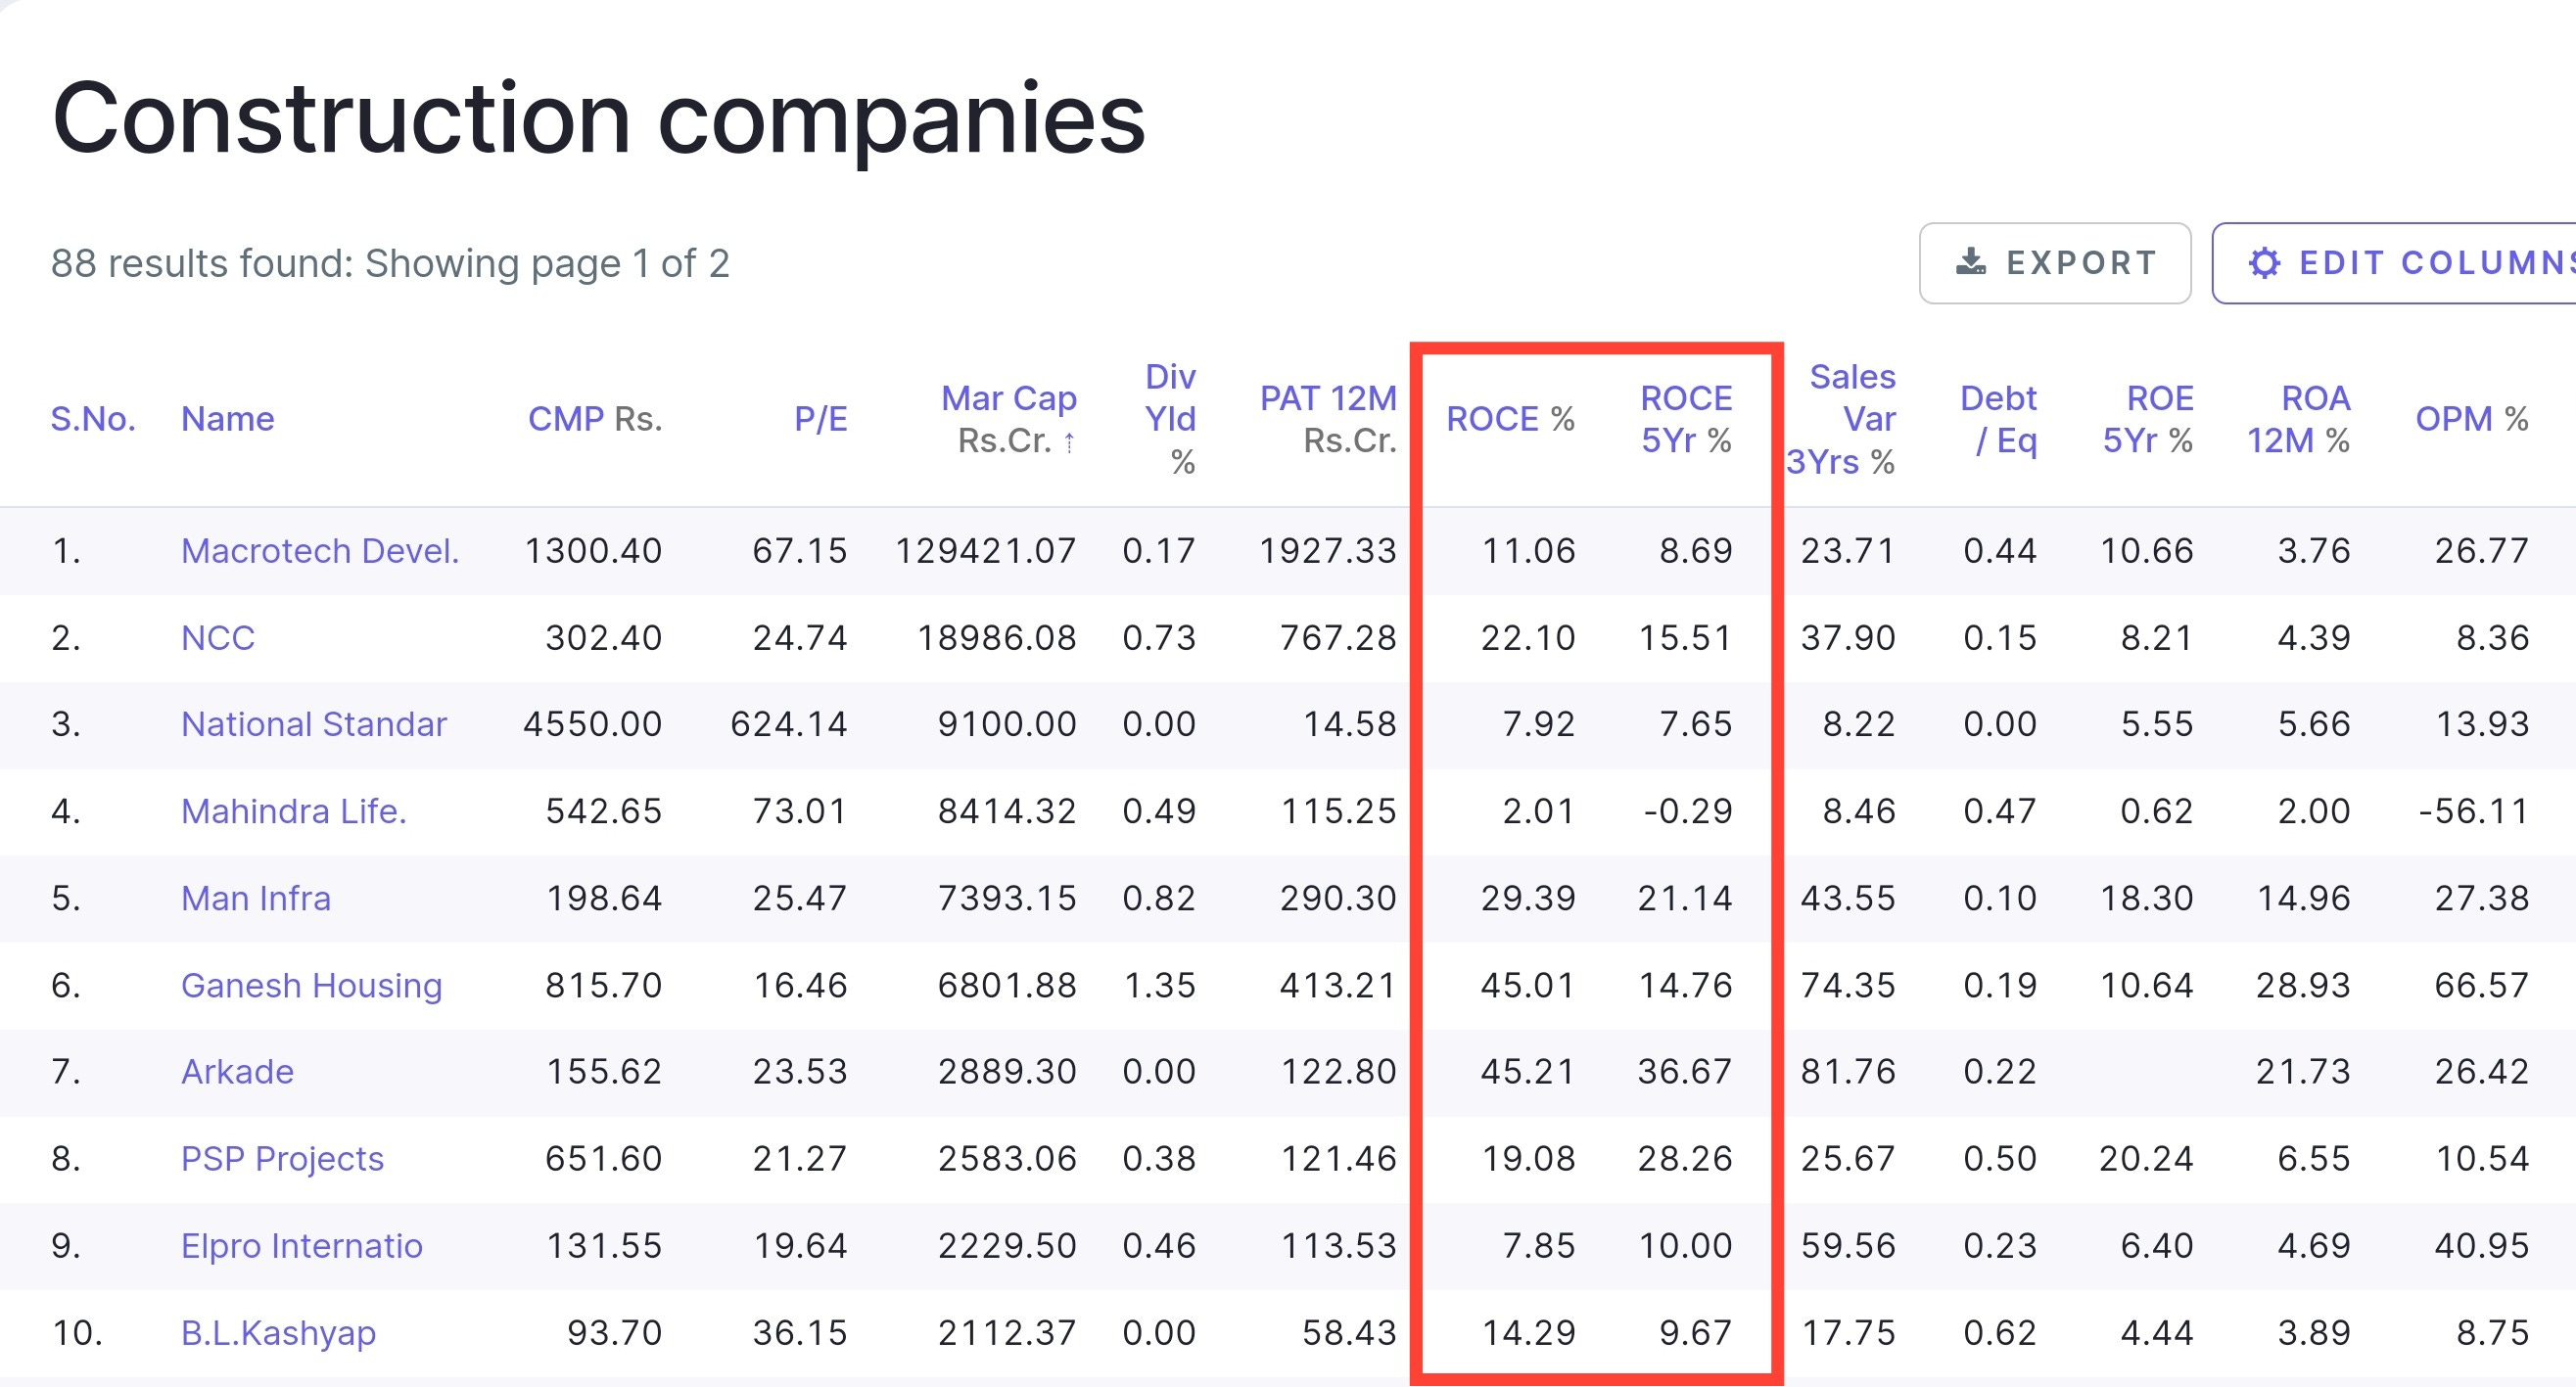2576x1387 pixels.
Task: Click Arkade ROCE 5Yr value 36.67
Action: click(x=1685, y=1071)
